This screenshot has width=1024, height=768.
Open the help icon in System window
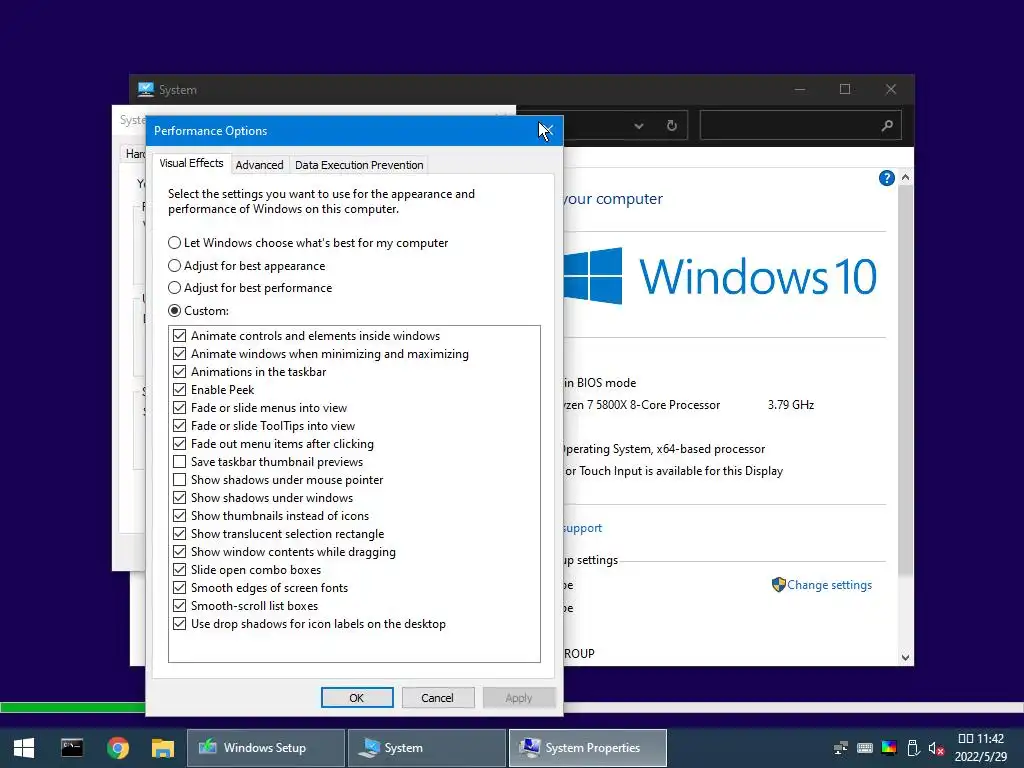pyautogui.click(x=886, y=178)
